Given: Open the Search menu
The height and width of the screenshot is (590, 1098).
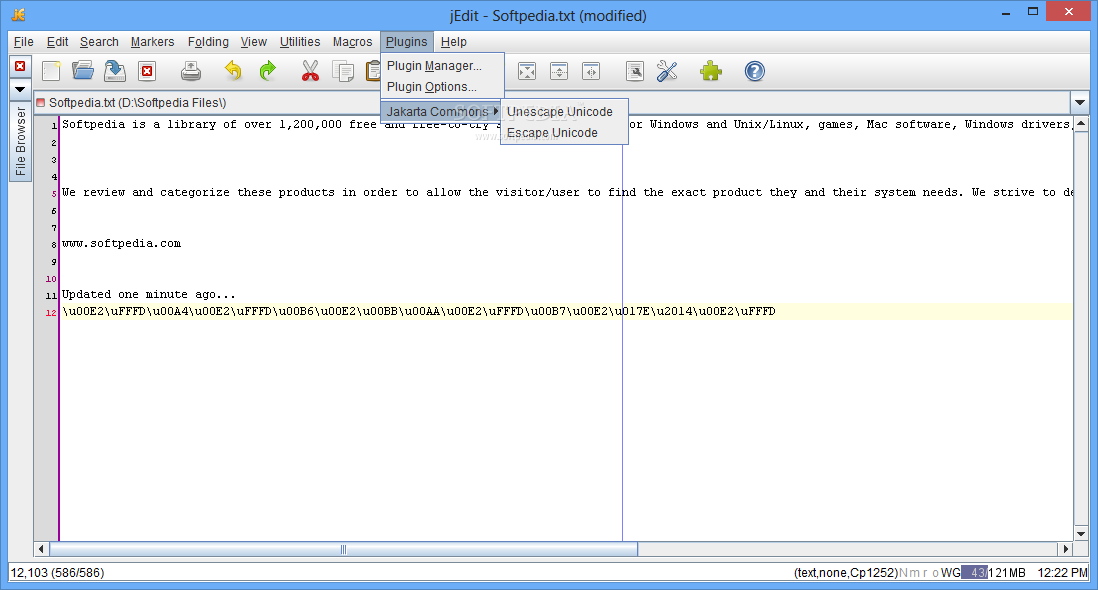Looking at the screenshot, I should click(99, 42).
